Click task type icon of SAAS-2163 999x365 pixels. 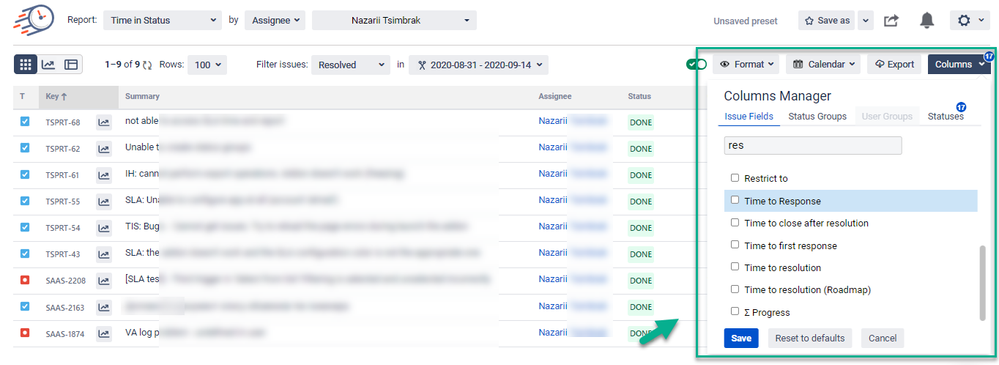click(25, 306)
